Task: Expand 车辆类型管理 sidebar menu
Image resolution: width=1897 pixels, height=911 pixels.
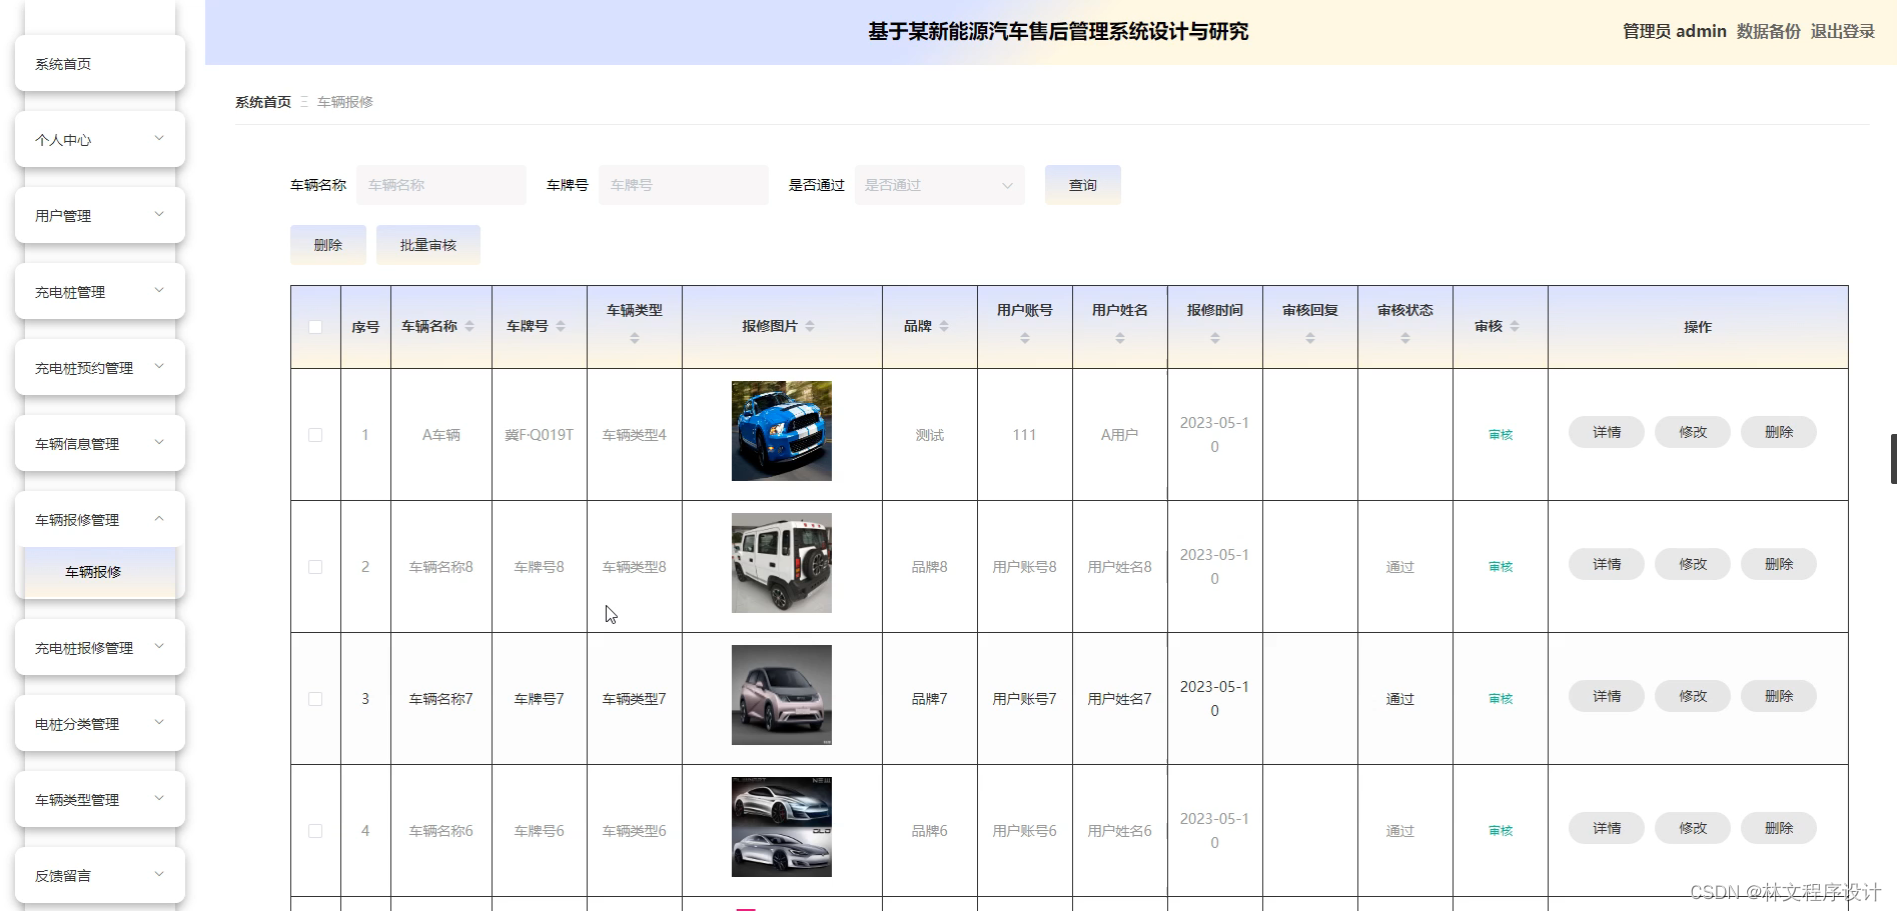Action: click(x=100, y=799)
